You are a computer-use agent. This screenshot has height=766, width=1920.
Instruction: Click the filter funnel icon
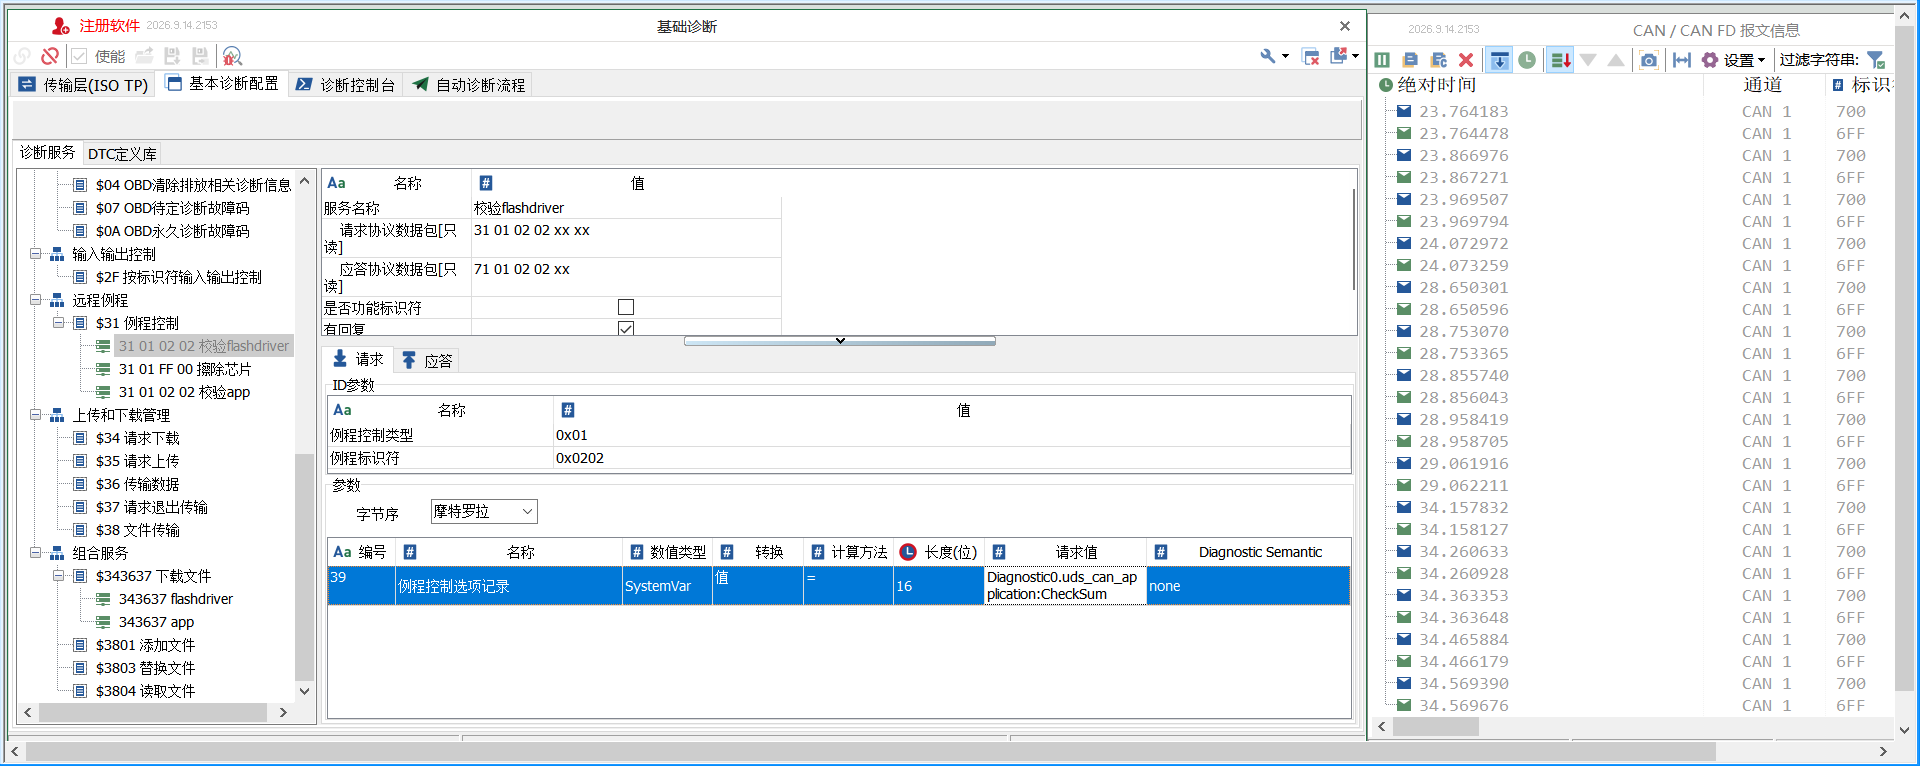(1876, 60)
